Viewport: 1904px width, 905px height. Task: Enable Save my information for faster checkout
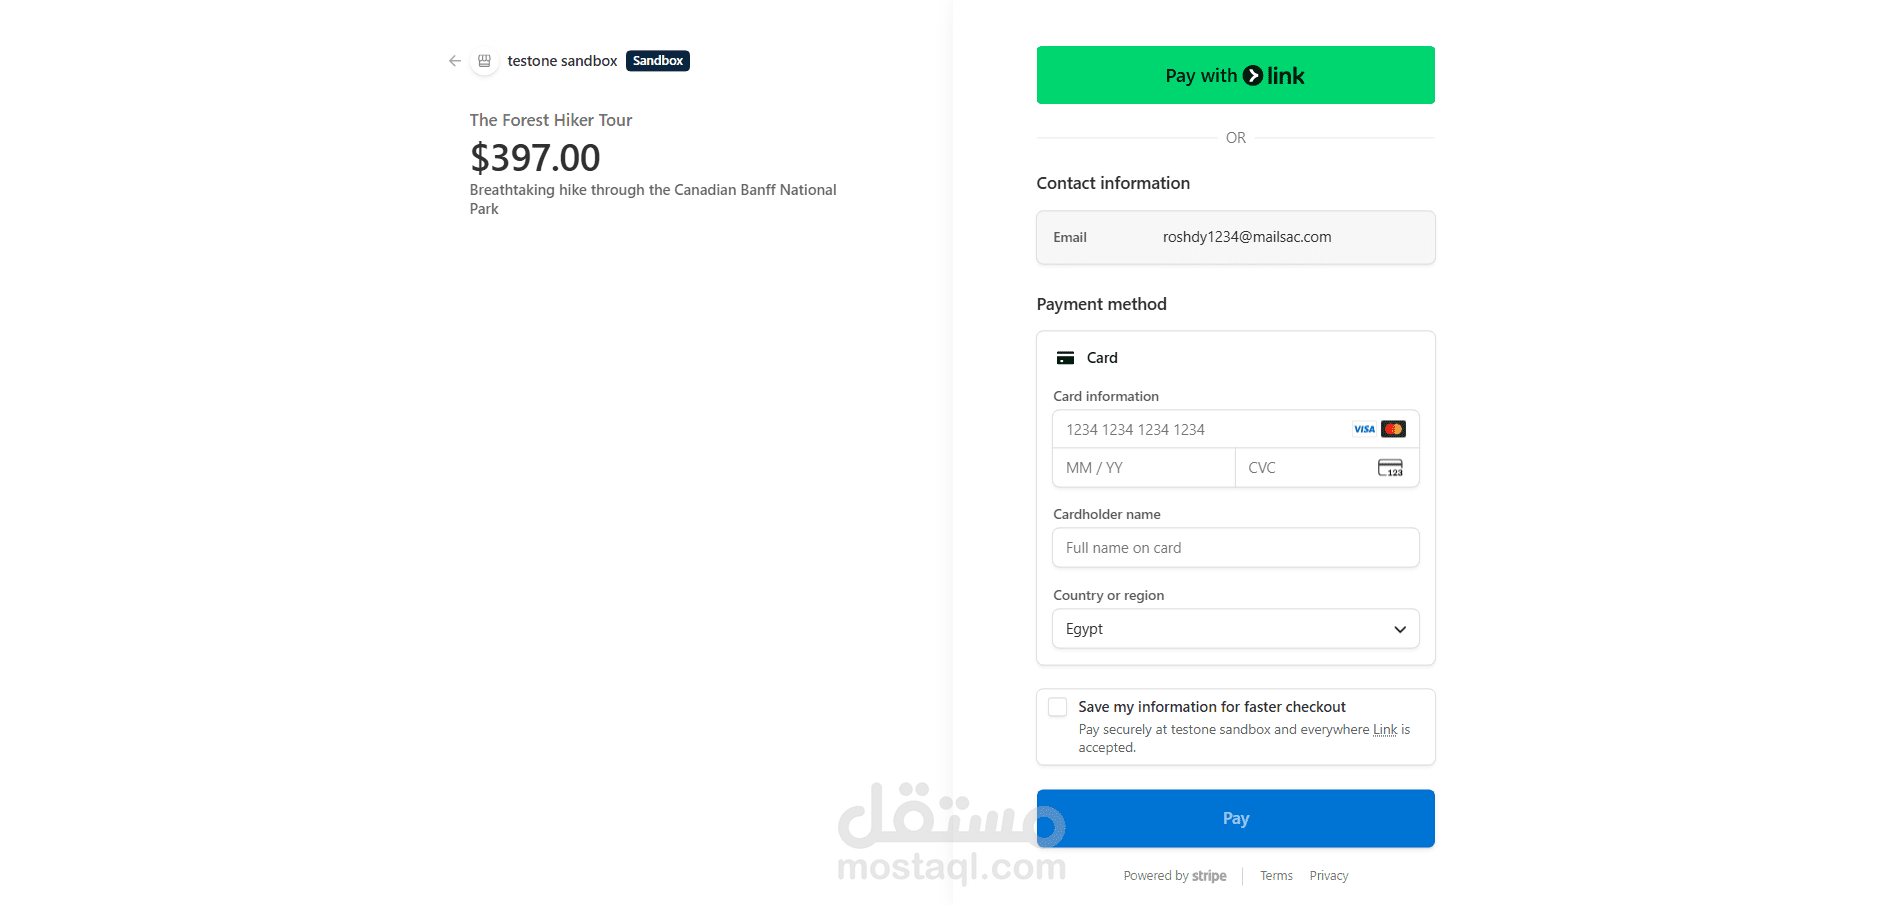(x=1058, y=707)
